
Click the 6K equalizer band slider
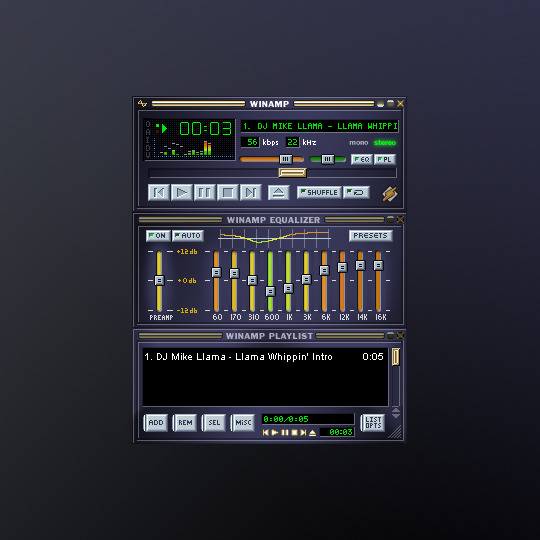[x=324, y=270]
